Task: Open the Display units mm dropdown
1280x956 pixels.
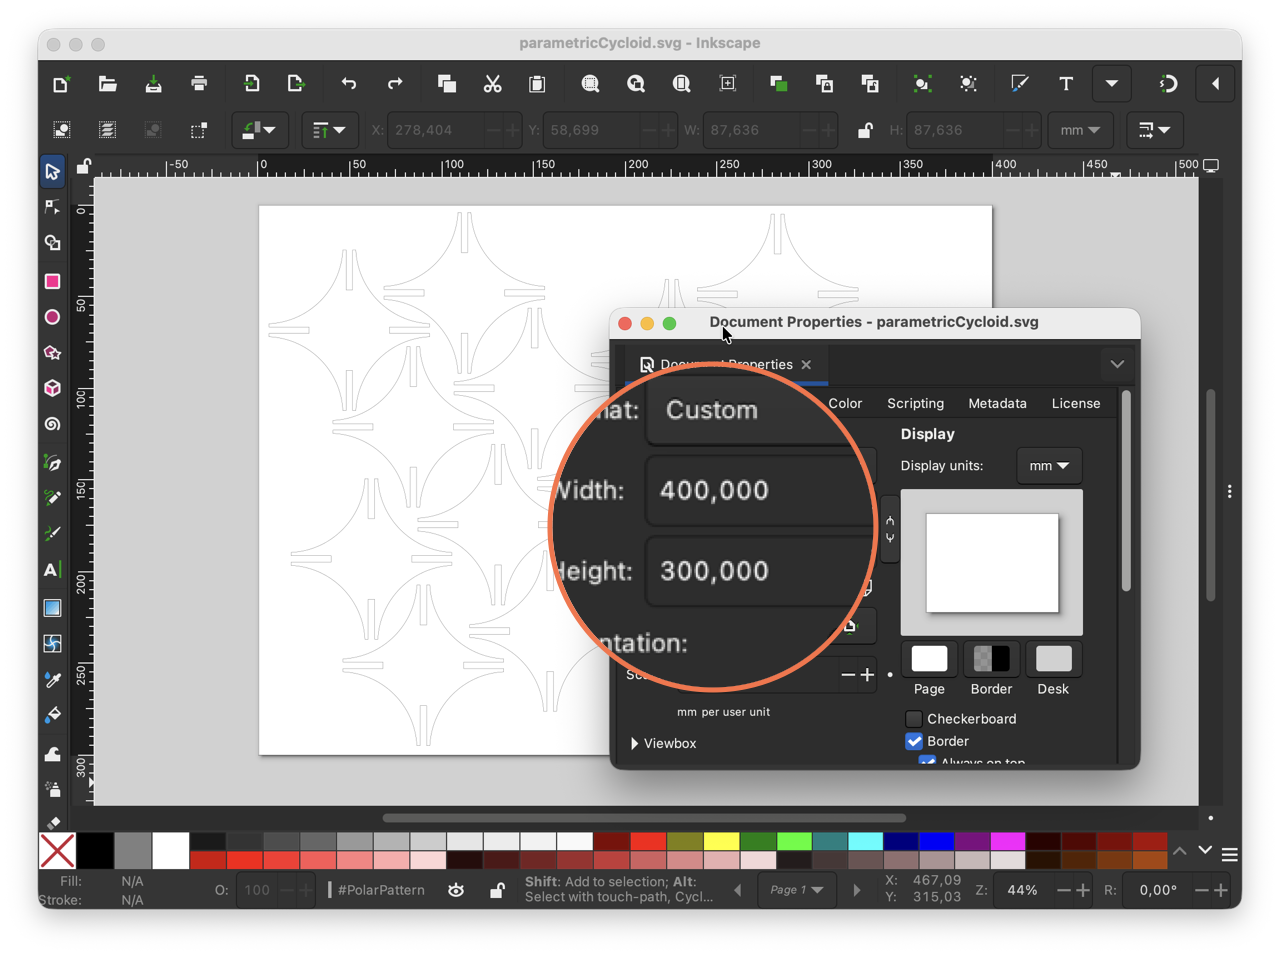Action: click(1049, 466)
